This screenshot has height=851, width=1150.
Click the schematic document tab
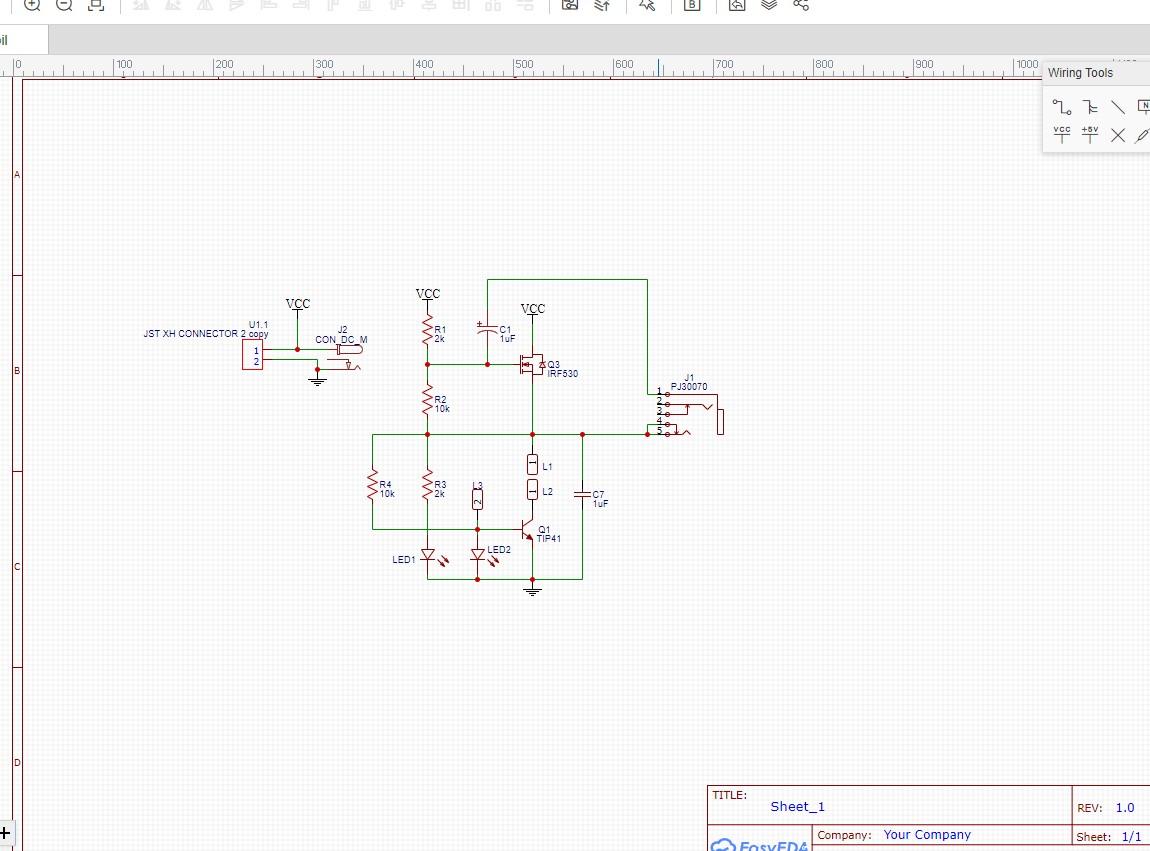click(x=23, y=40)
